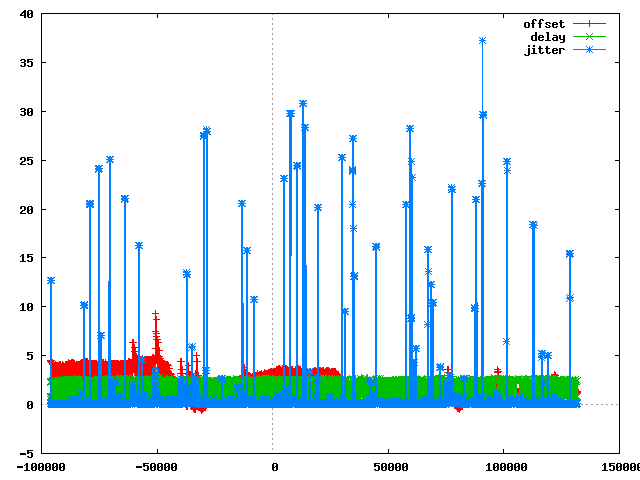Click the 'offset' legend label

tap(544, 24)
